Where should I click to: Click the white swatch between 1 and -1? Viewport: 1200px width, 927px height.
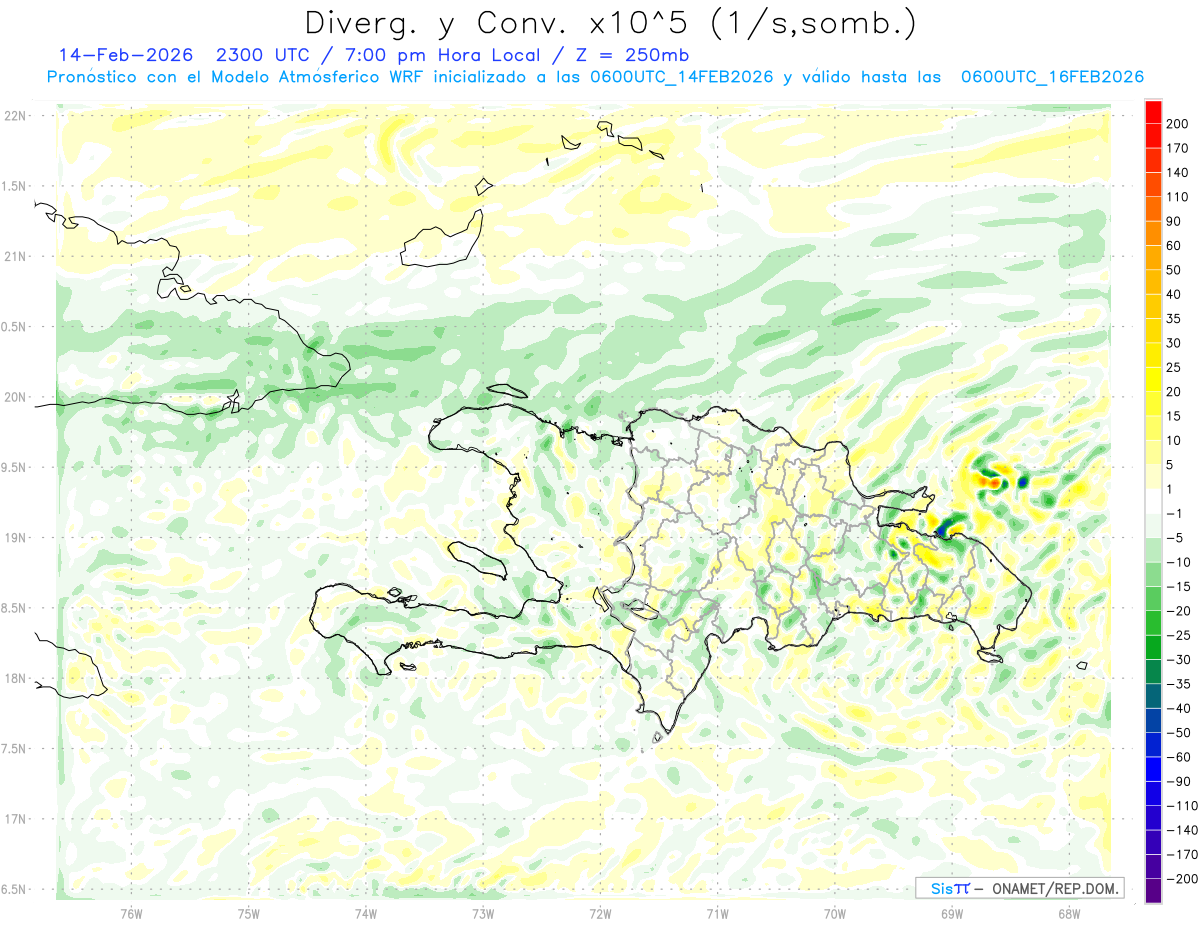pyautogui.click(x=1153, y=501)
